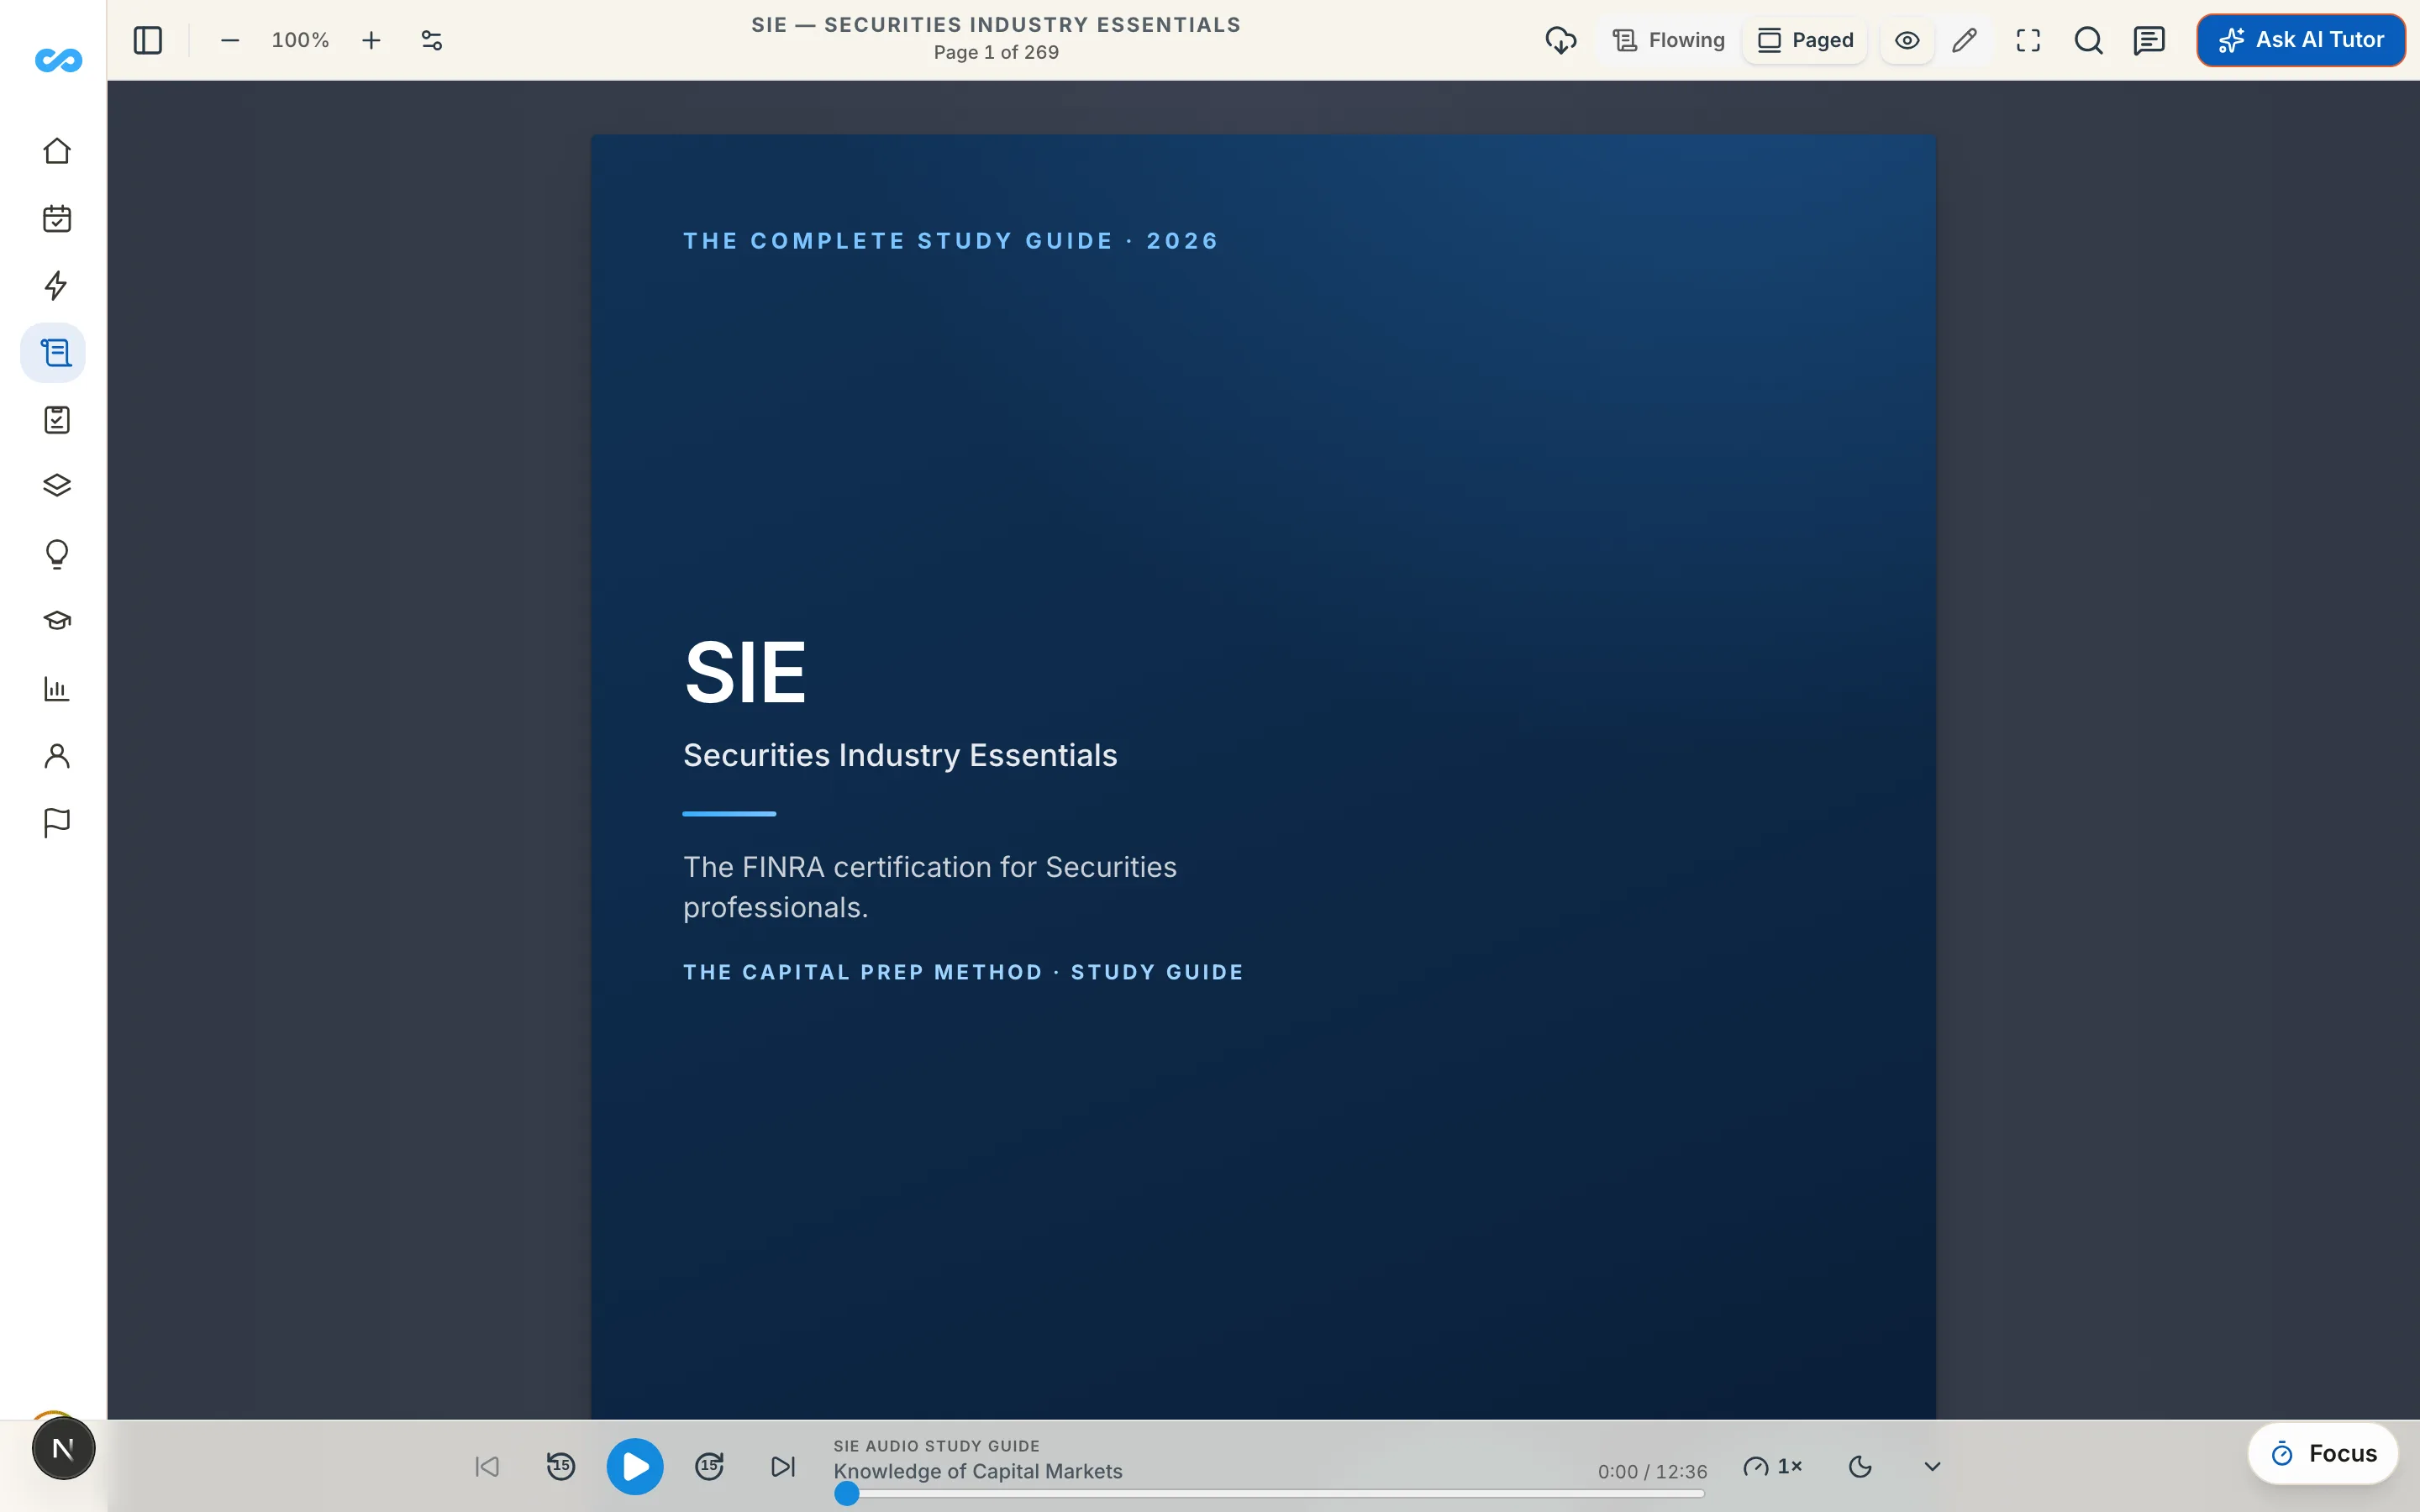The image size is (2420, 1512).
Task: Zoom out with the minus button
Action: [230, 40]
